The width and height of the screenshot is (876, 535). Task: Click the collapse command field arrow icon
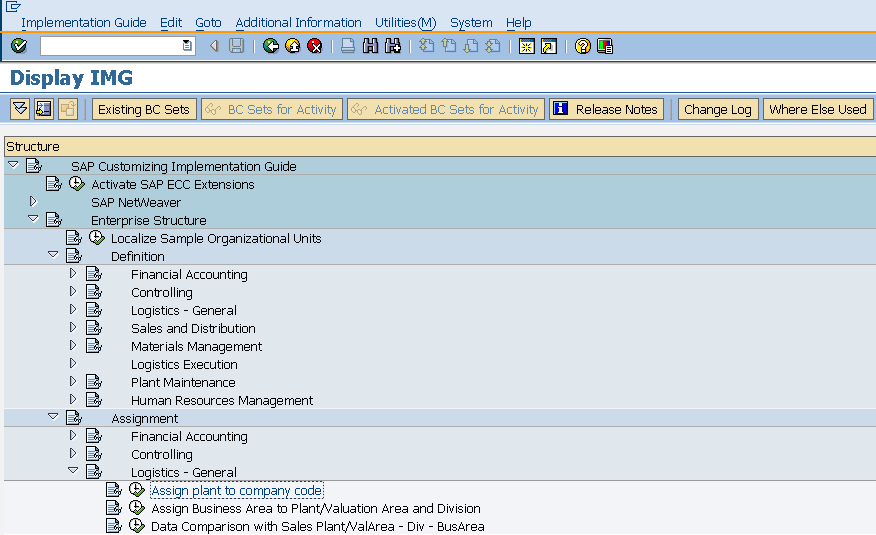point(213,46)
